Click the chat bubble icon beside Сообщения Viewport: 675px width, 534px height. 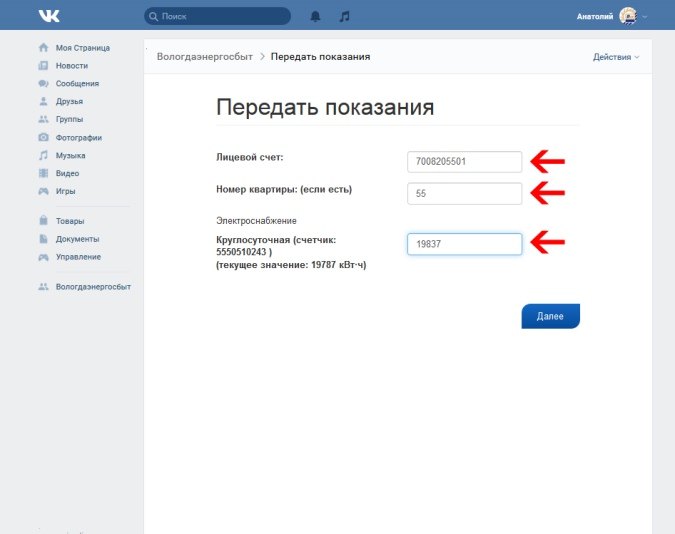tap(43, 84)
